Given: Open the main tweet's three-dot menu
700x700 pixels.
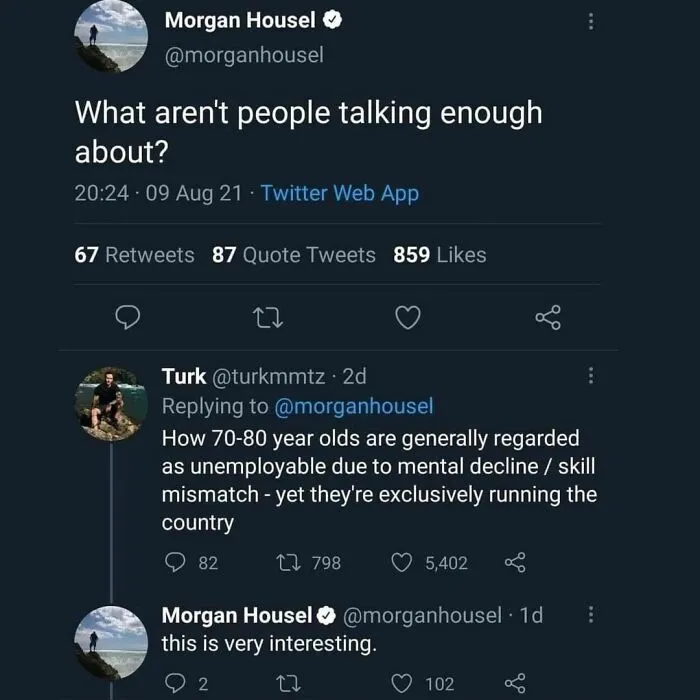Looking at the screenshot, I should coord(591,21).
